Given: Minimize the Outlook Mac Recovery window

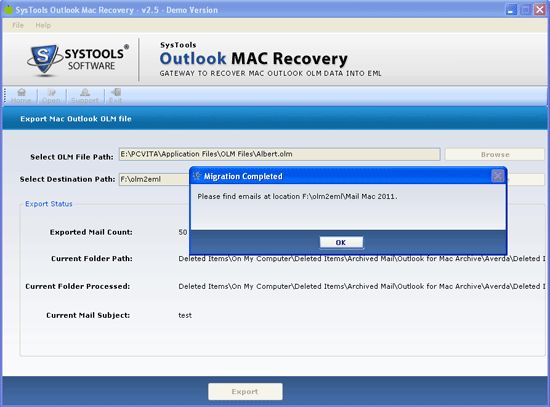Looking at the screenshot, I should point(511,9).
